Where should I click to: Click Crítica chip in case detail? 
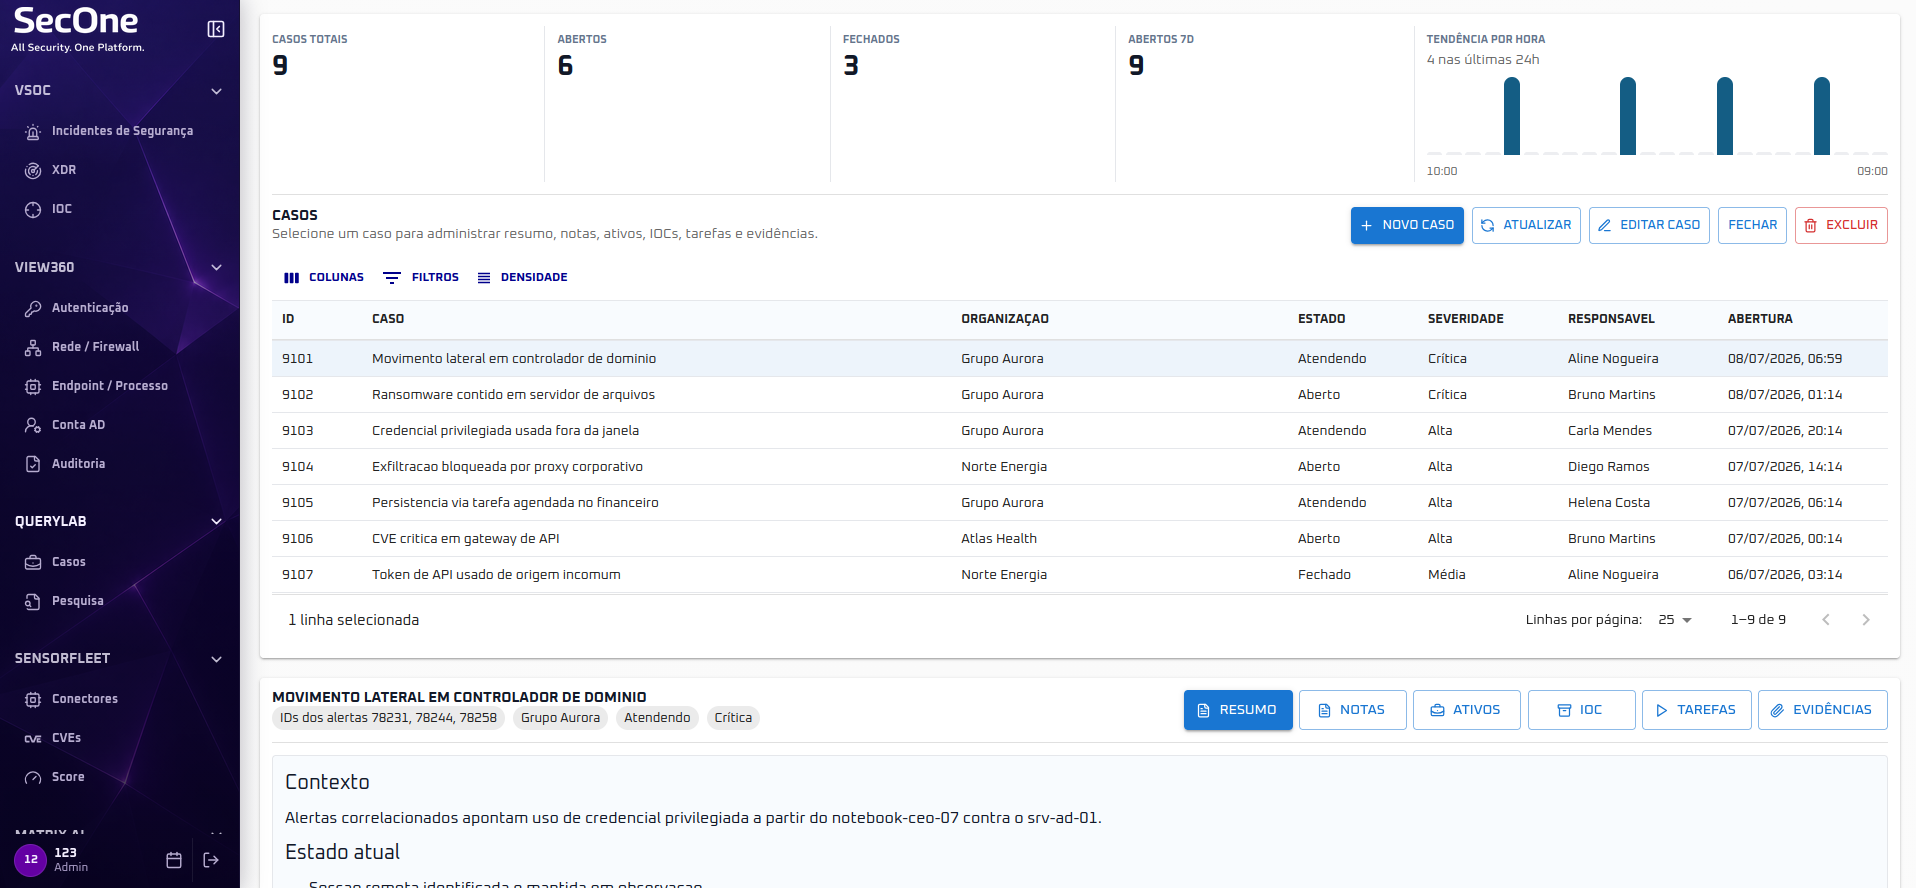point(733,718)
